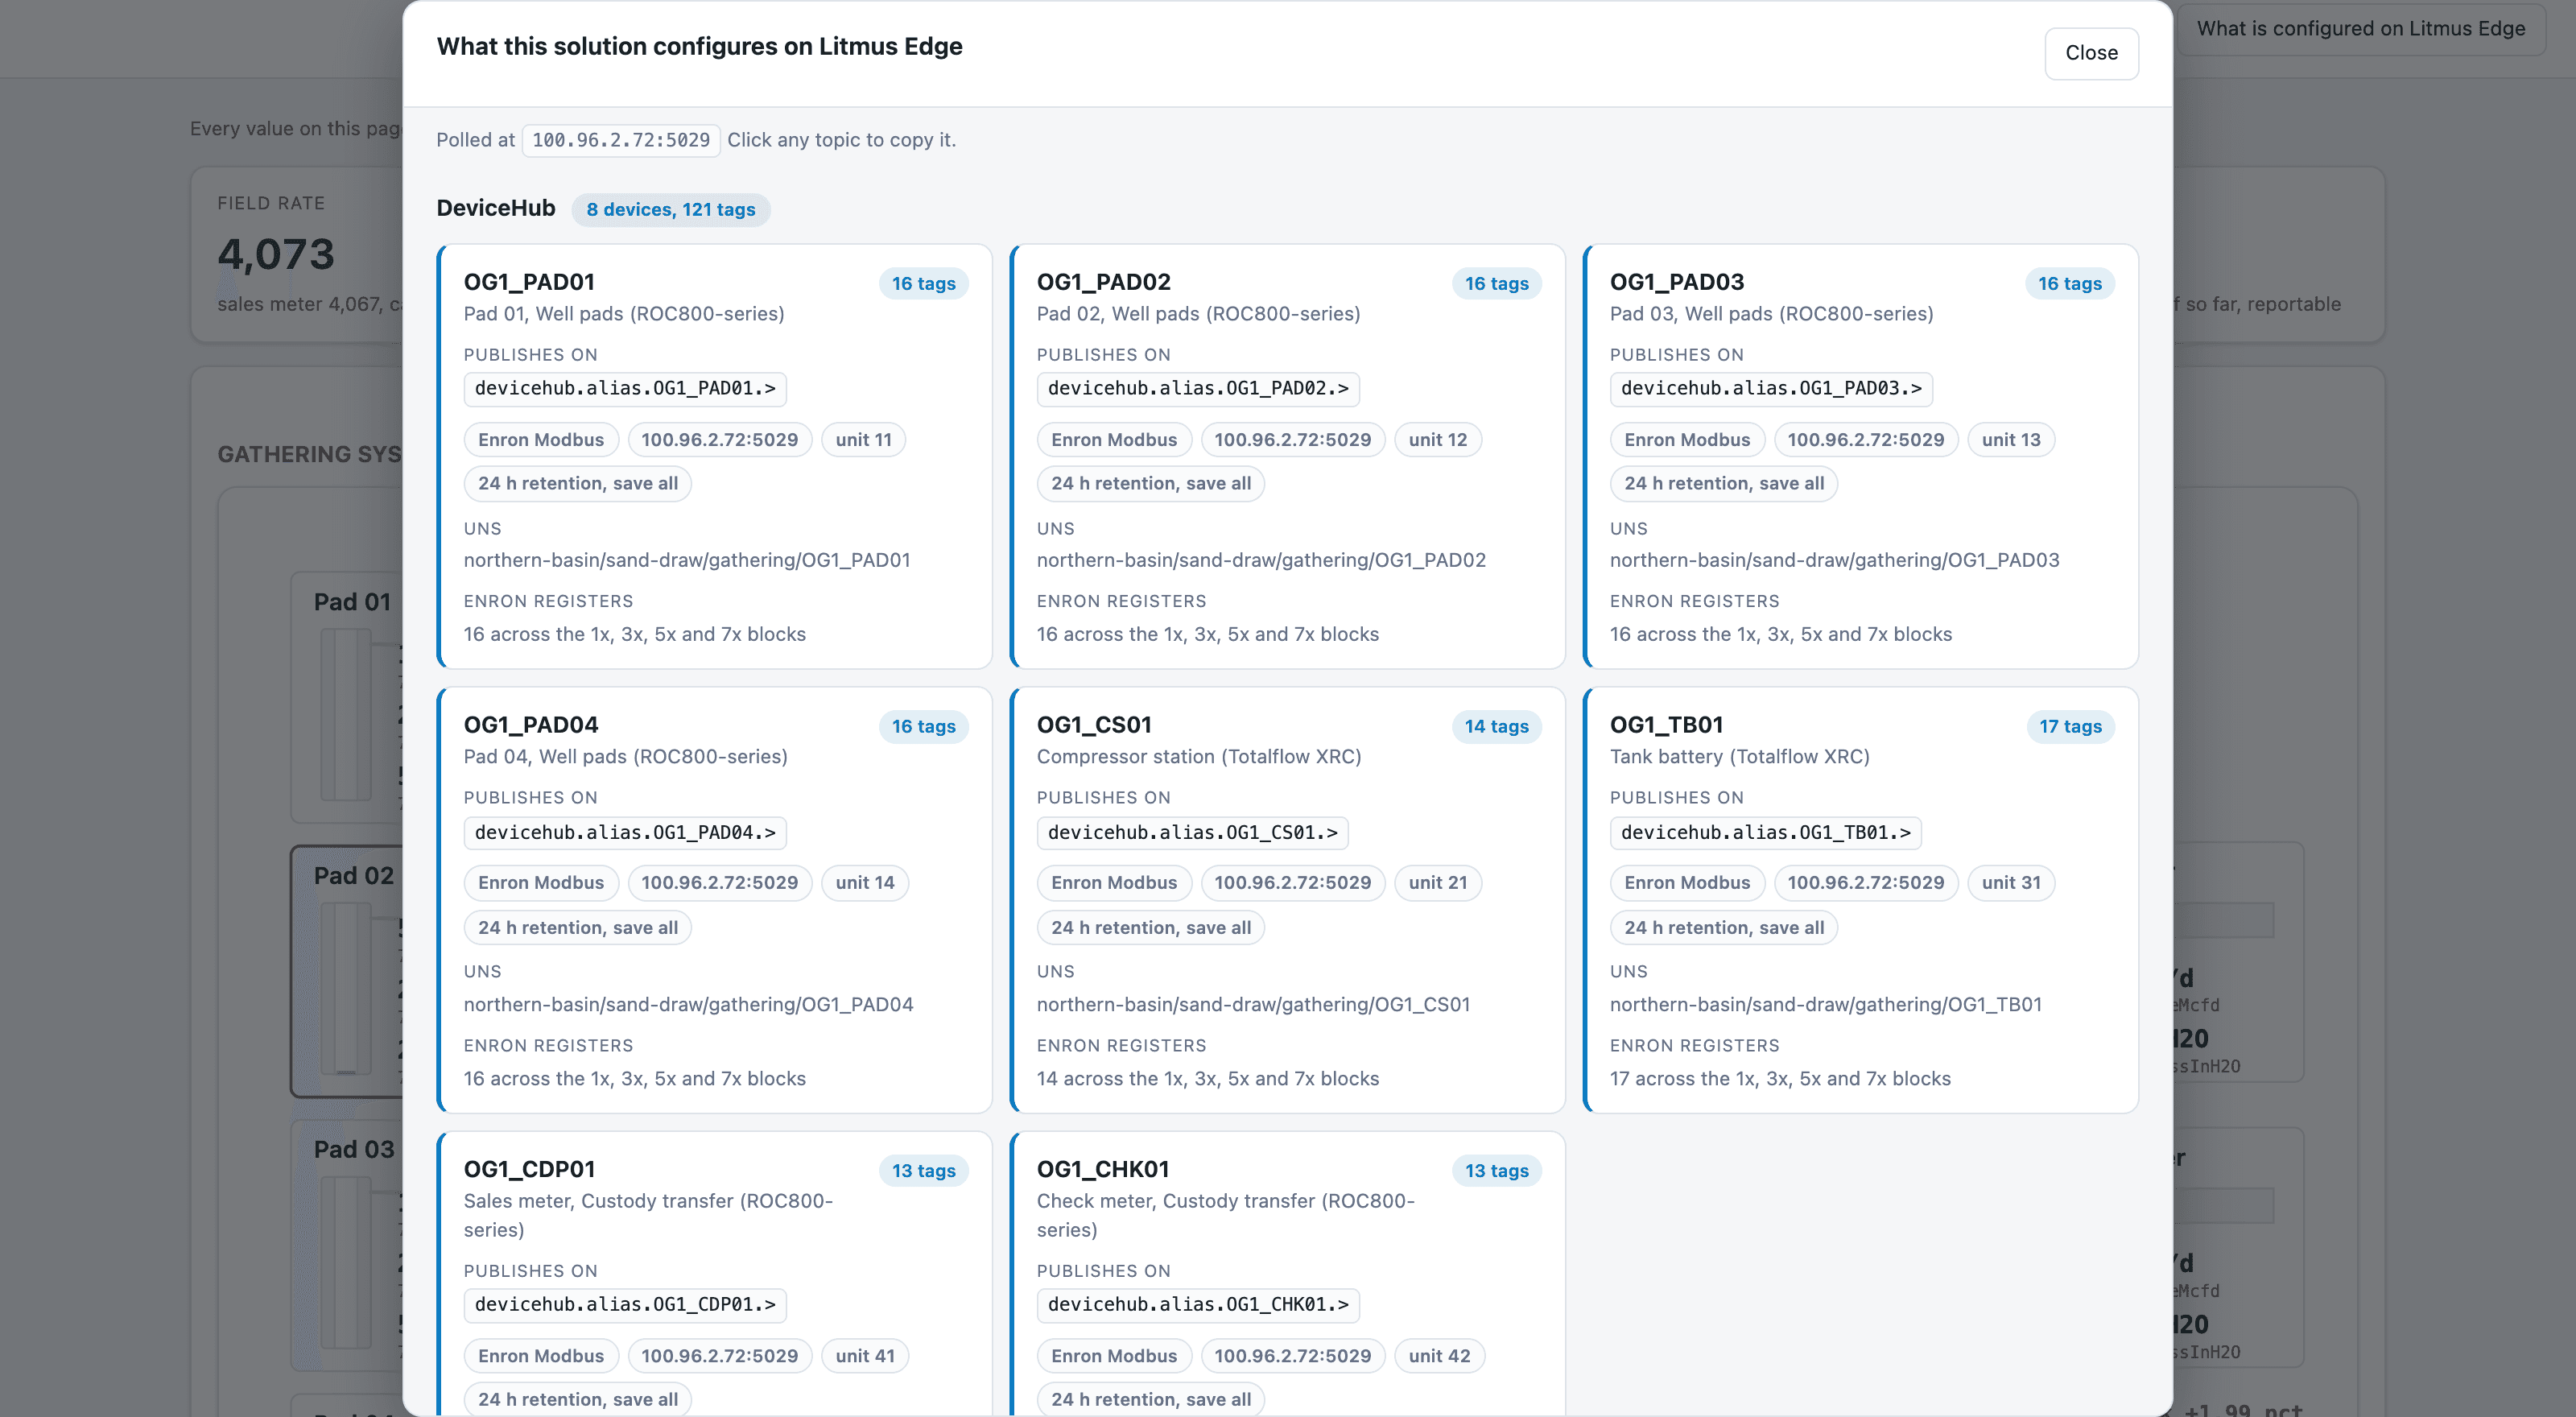Click the field rate value 4,073 in background page
Viewport: 2576px width, 1417px height.
click(x=276, y=254)
